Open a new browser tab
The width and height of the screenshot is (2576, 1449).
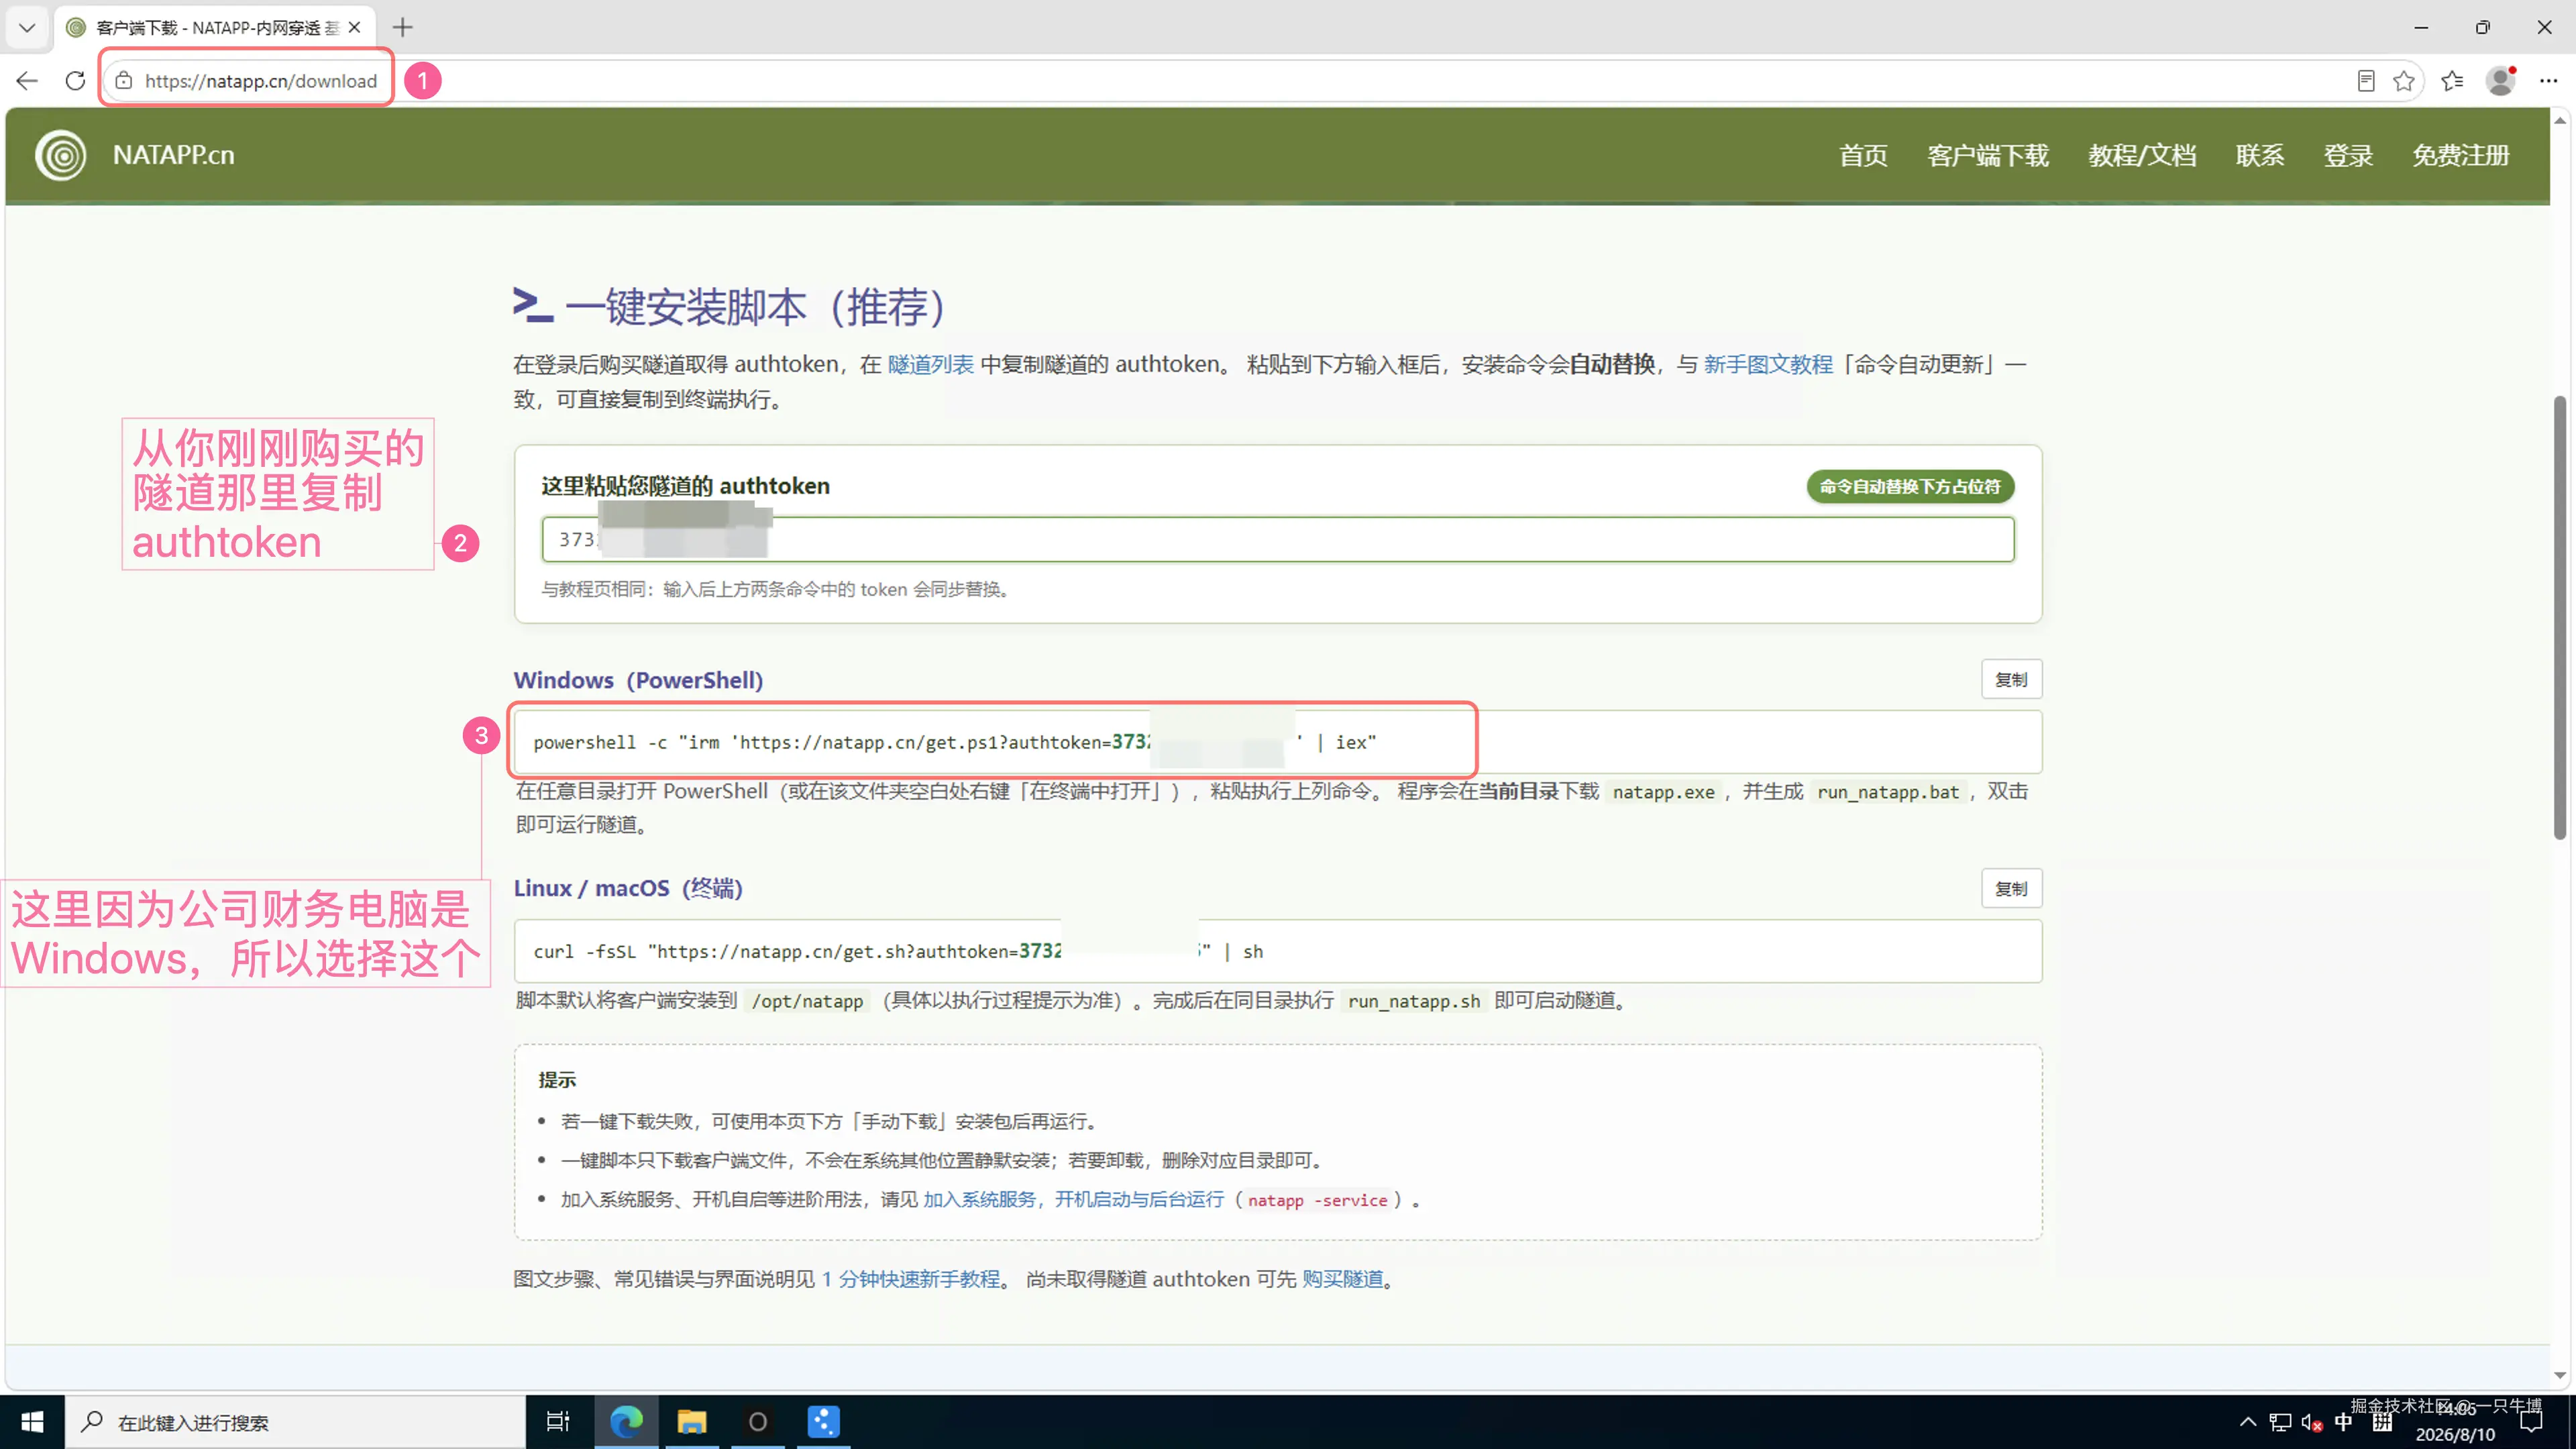(402, 27)
